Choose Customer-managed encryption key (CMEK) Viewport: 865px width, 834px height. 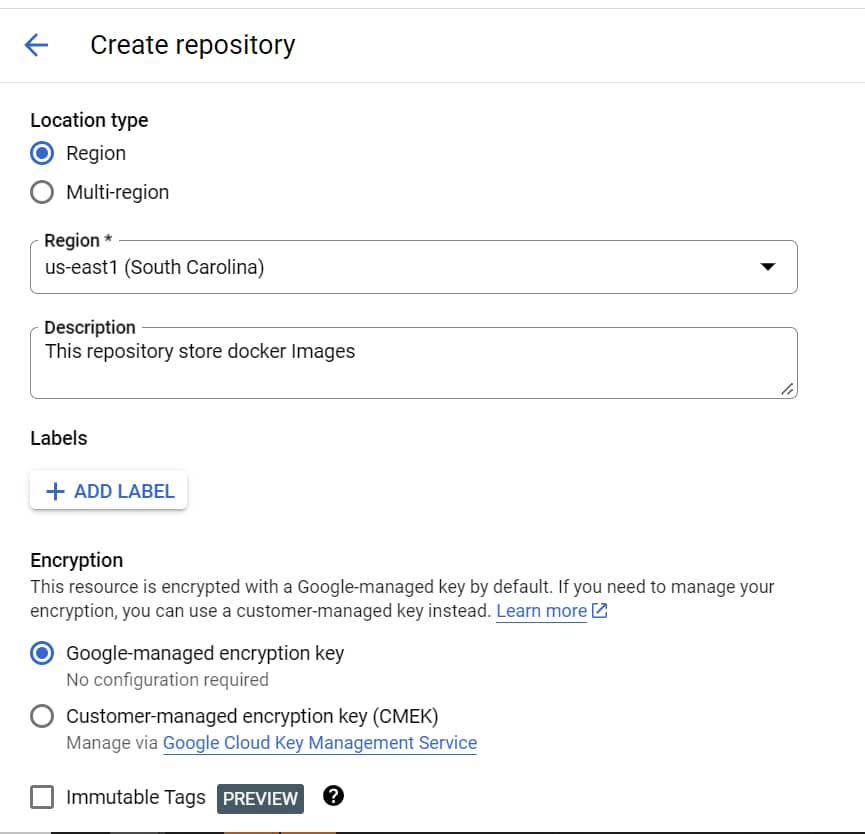pos(42,716)
